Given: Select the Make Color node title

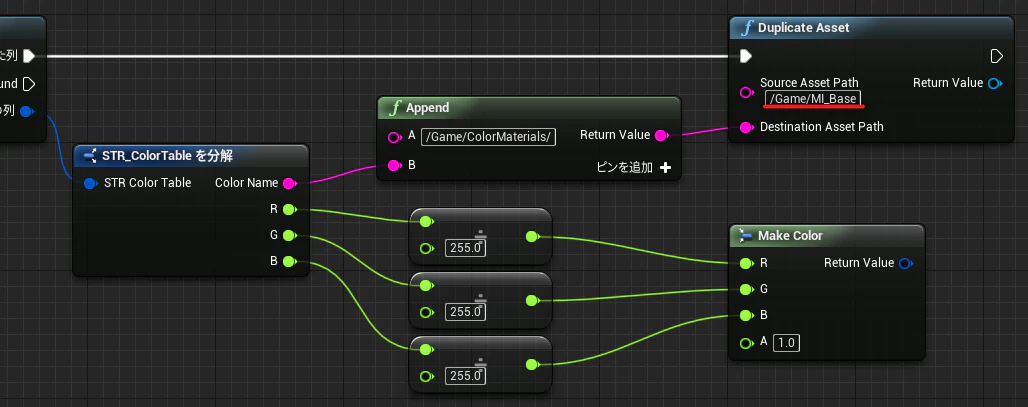Looking at the screenshot, I should tap(790, 236).
